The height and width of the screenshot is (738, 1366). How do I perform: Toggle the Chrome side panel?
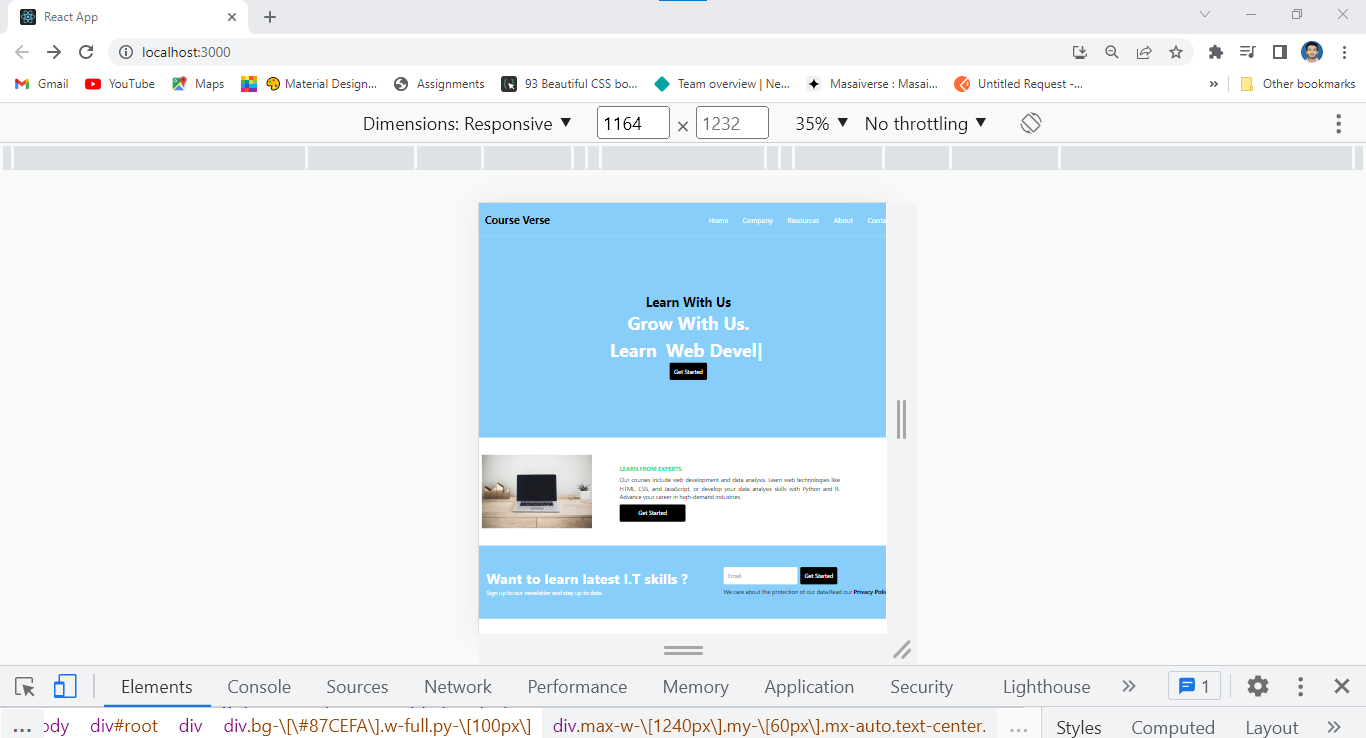pyautogui.click(x=1280, y=51)
